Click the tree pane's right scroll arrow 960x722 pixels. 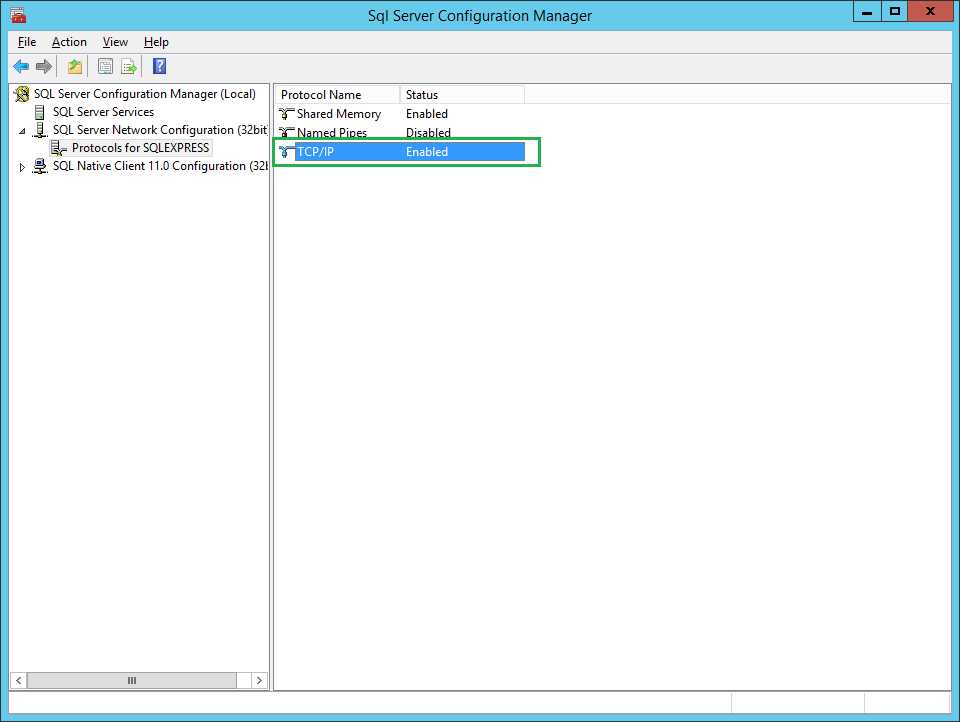pyautogui.click(x=260, y=680)
